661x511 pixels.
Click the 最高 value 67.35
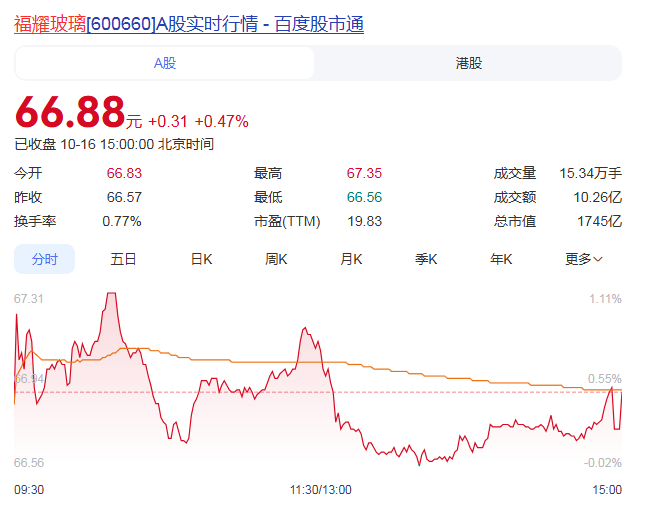tap(364, 173)
